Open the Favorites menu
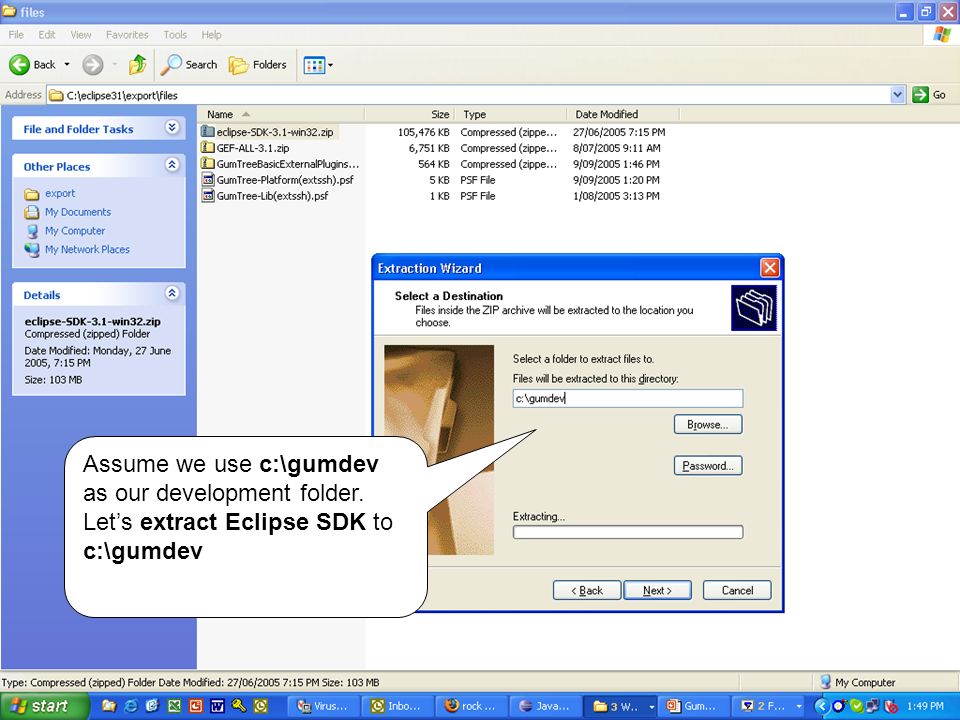This screenshot has width=960, height=720. click(127, 35)
